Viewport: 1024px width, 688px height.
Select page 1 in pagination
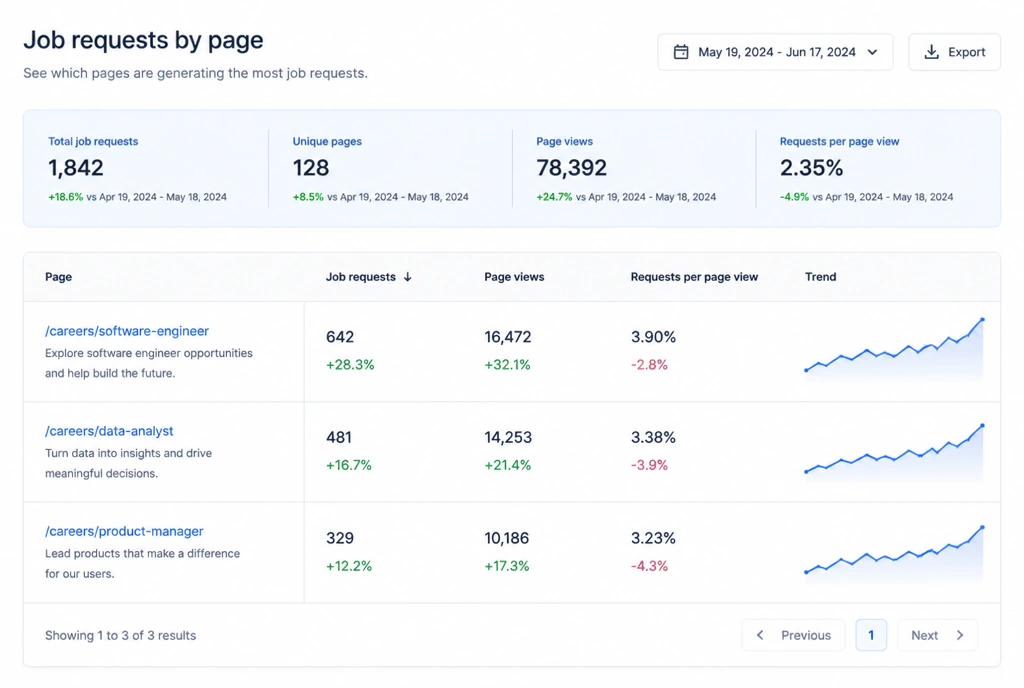pos(871,635)
